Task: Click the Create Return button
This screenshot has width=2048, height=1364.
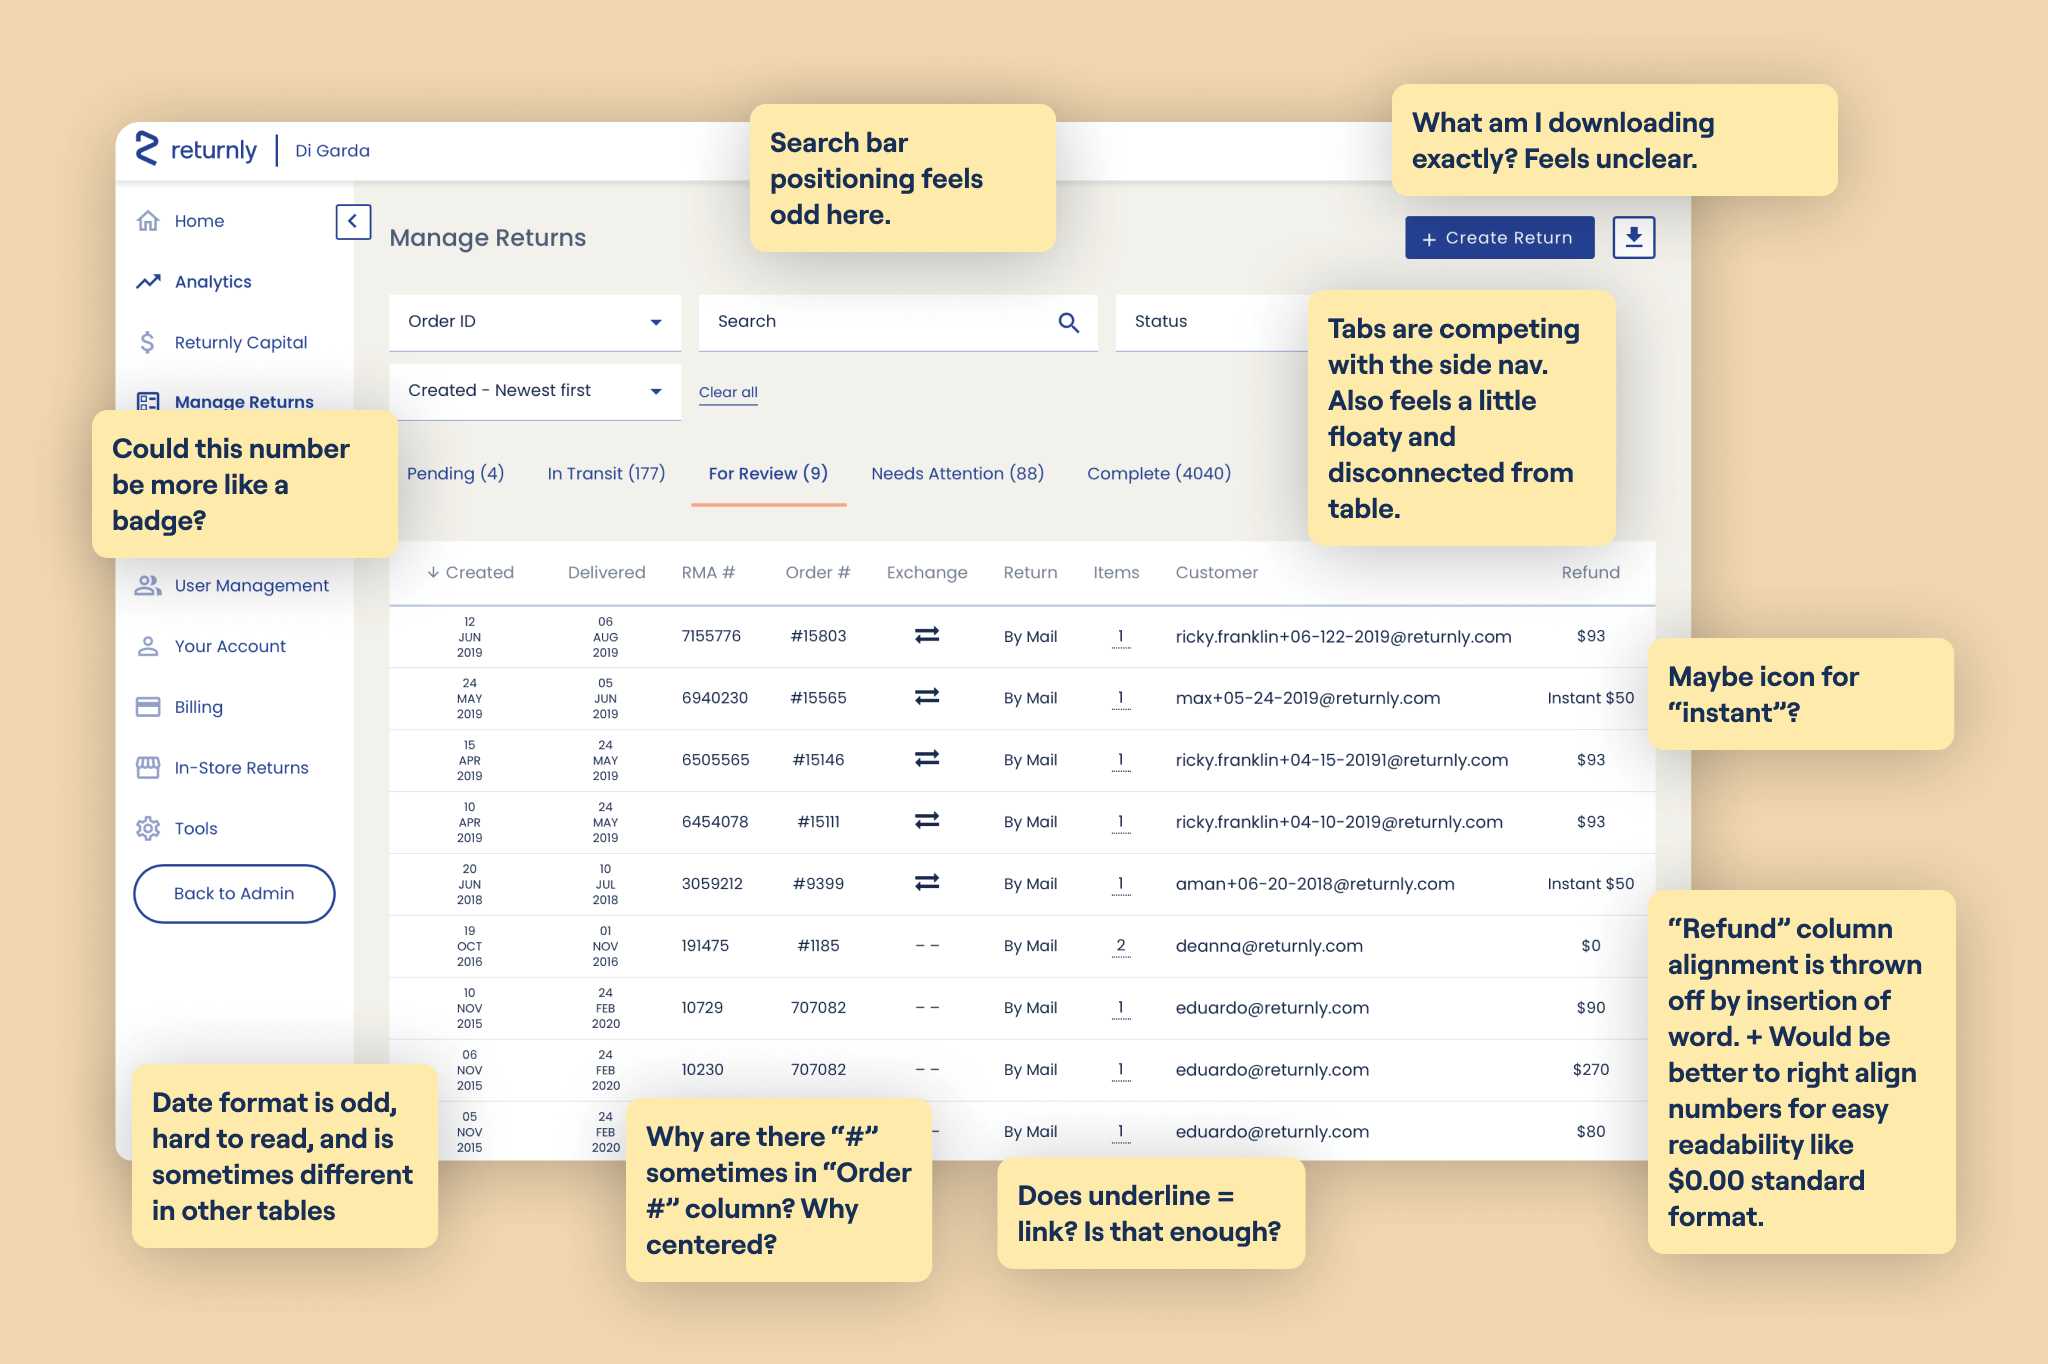Action: [x=1500, y=238]
